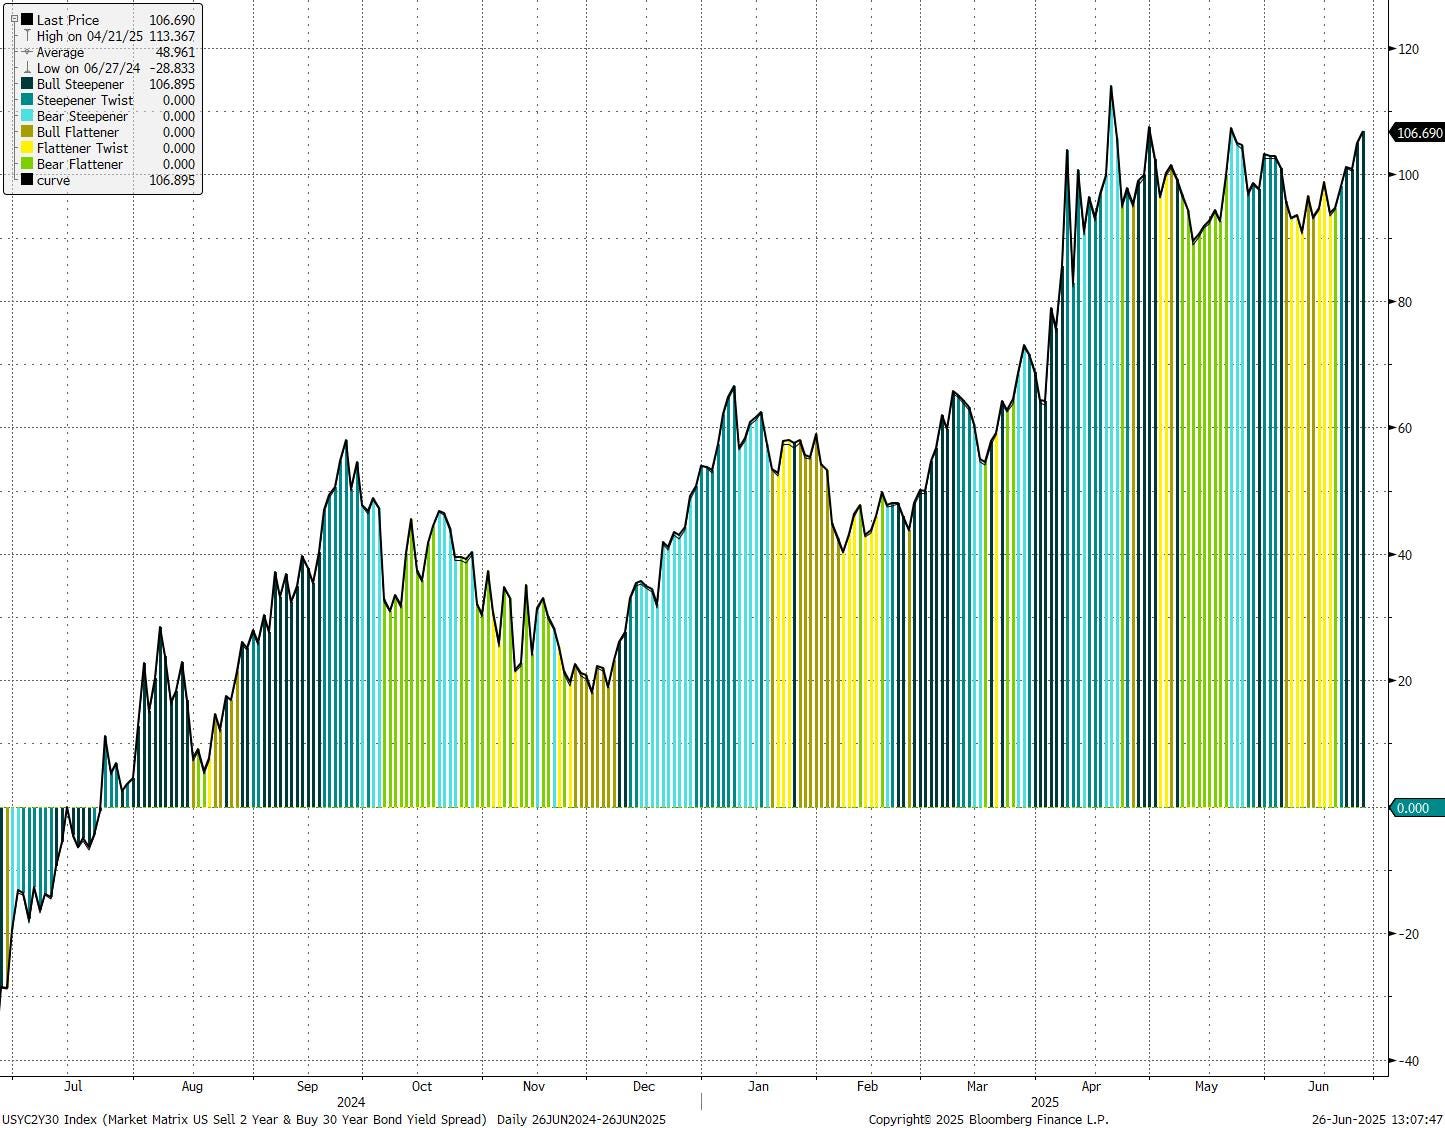Click the Oct label on time axis
Viewport: 1445px width, 1128px height.
pos(421,1086)
